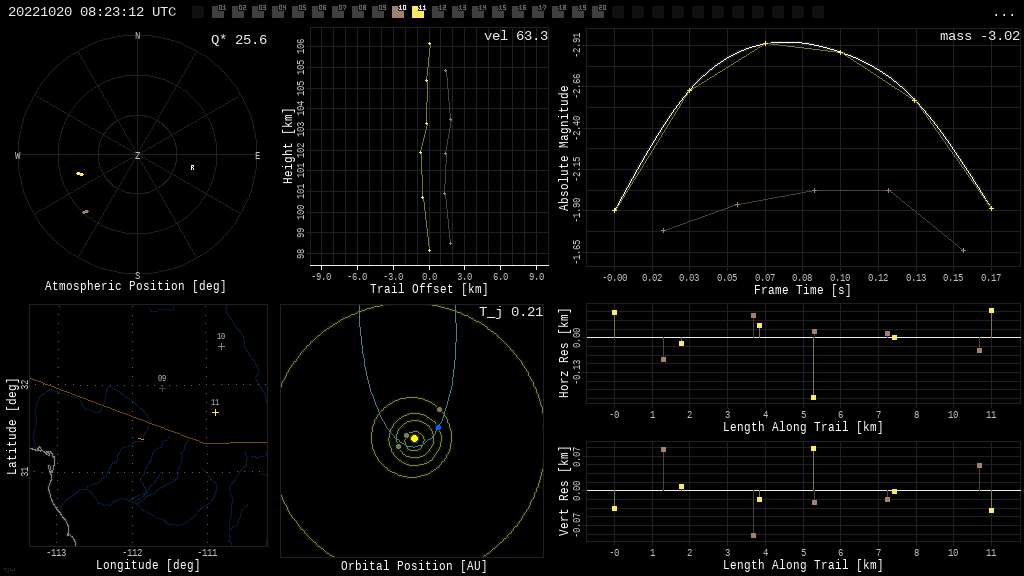Select station square 15 in top strip
Image resolution: width=1024 pixels, height=576 pixels.
tap(498, 12)
